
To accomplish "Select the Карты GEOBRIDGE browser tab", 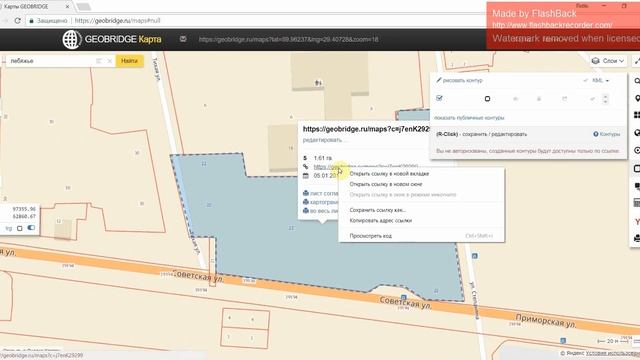I will coord(36,7).
